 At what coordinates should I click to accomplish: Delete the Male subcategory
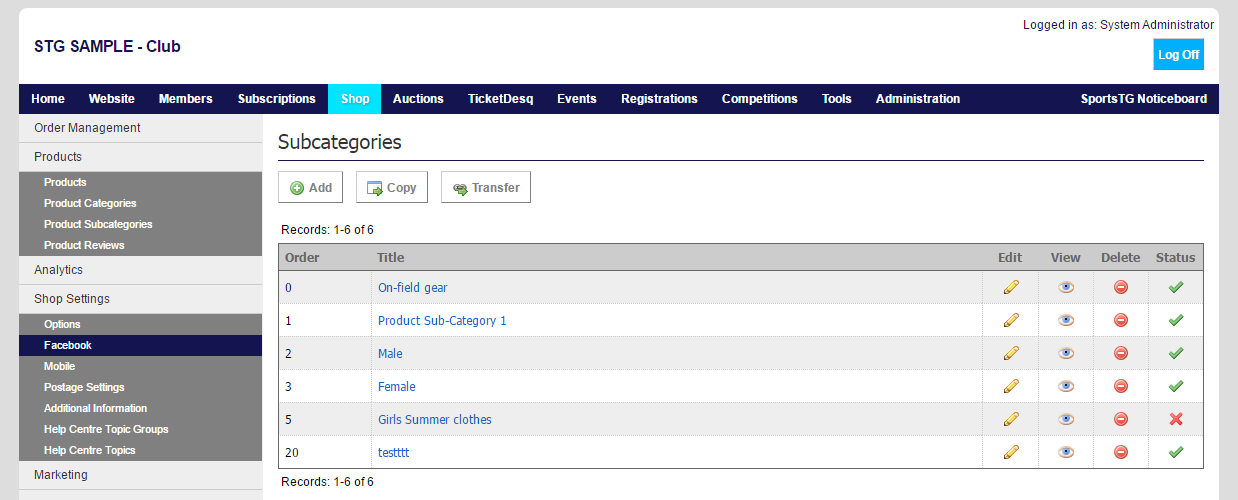tap(1121, 353)
